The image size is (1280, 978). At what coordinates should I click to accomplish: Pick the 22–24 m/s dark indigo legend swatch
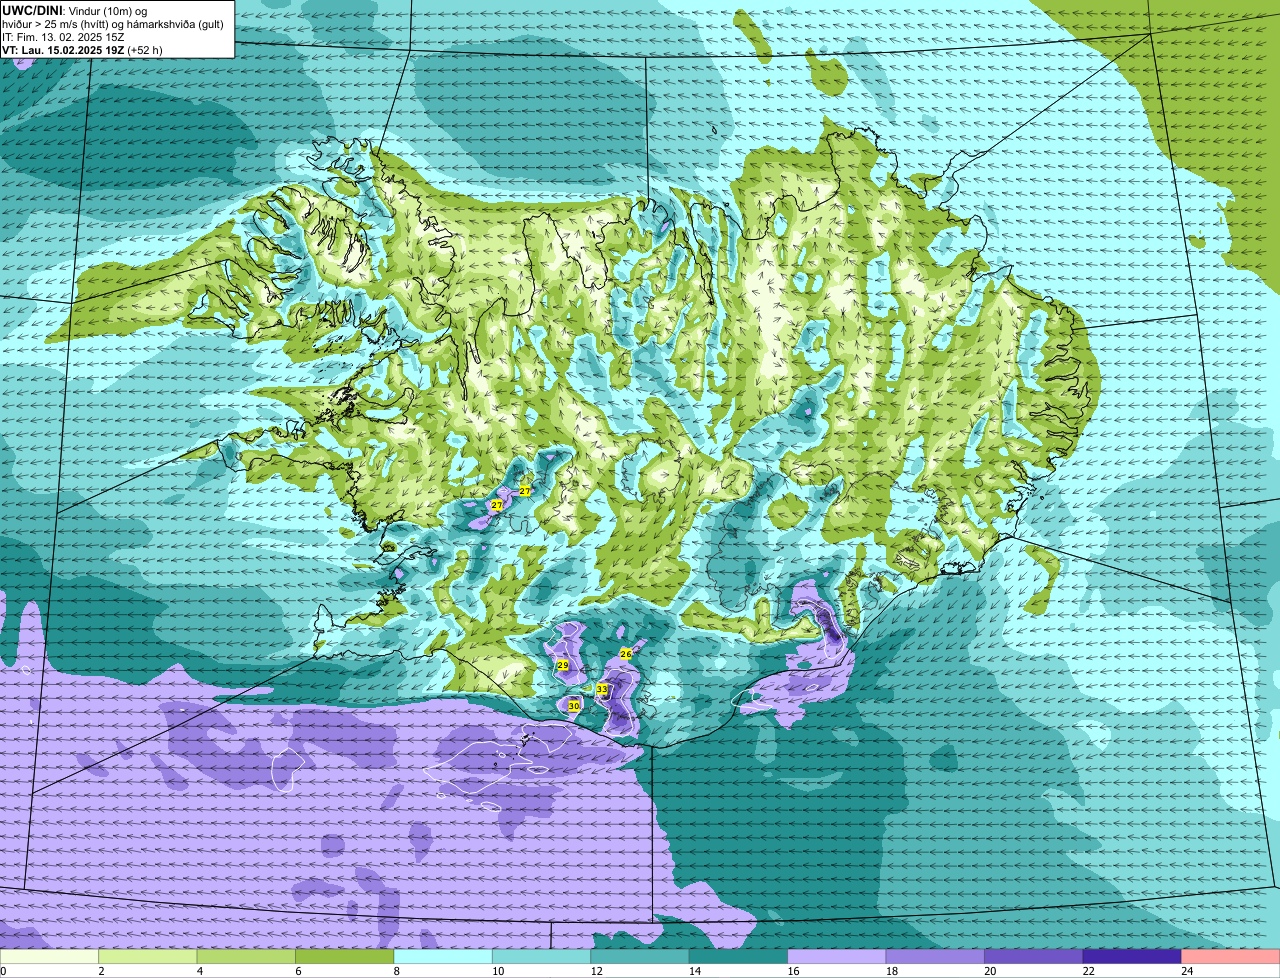(x=1132, y=956)
